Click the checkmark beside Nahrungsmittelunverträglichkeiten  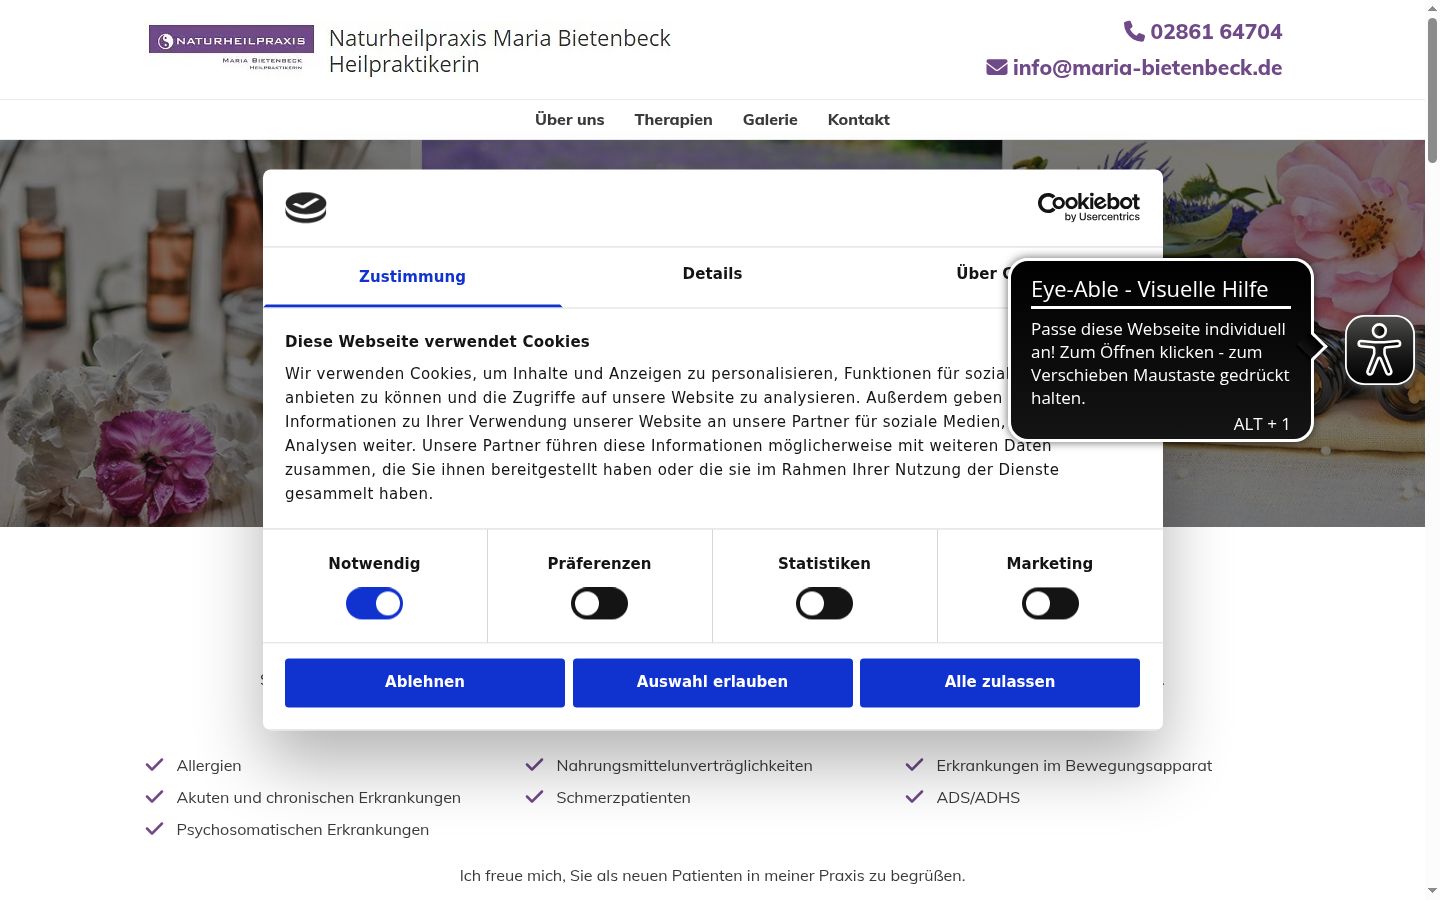534,765
